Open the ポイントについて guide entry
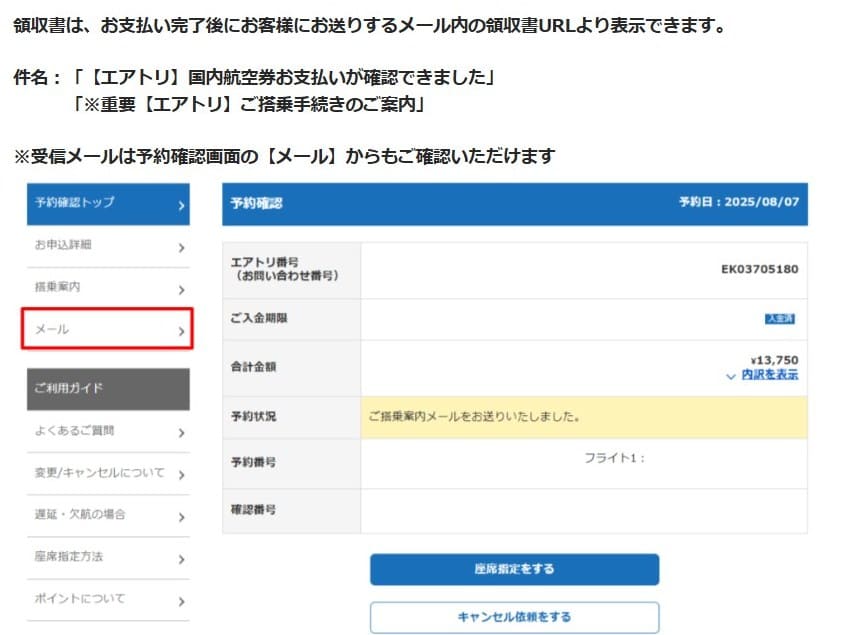This screenshot has width=862, height=635. [x=105, y=599]
